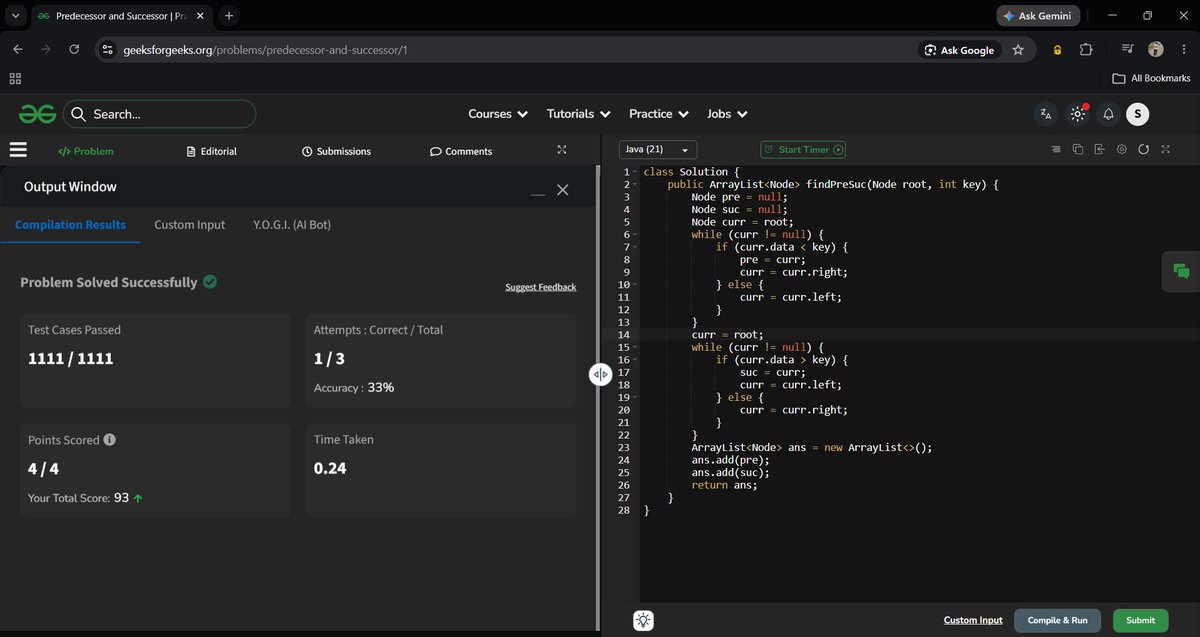This screenshot has width=1200, height=637.
Task: Click the 'Accuracy : 33%' text
Action: click(x=354, y=387)
